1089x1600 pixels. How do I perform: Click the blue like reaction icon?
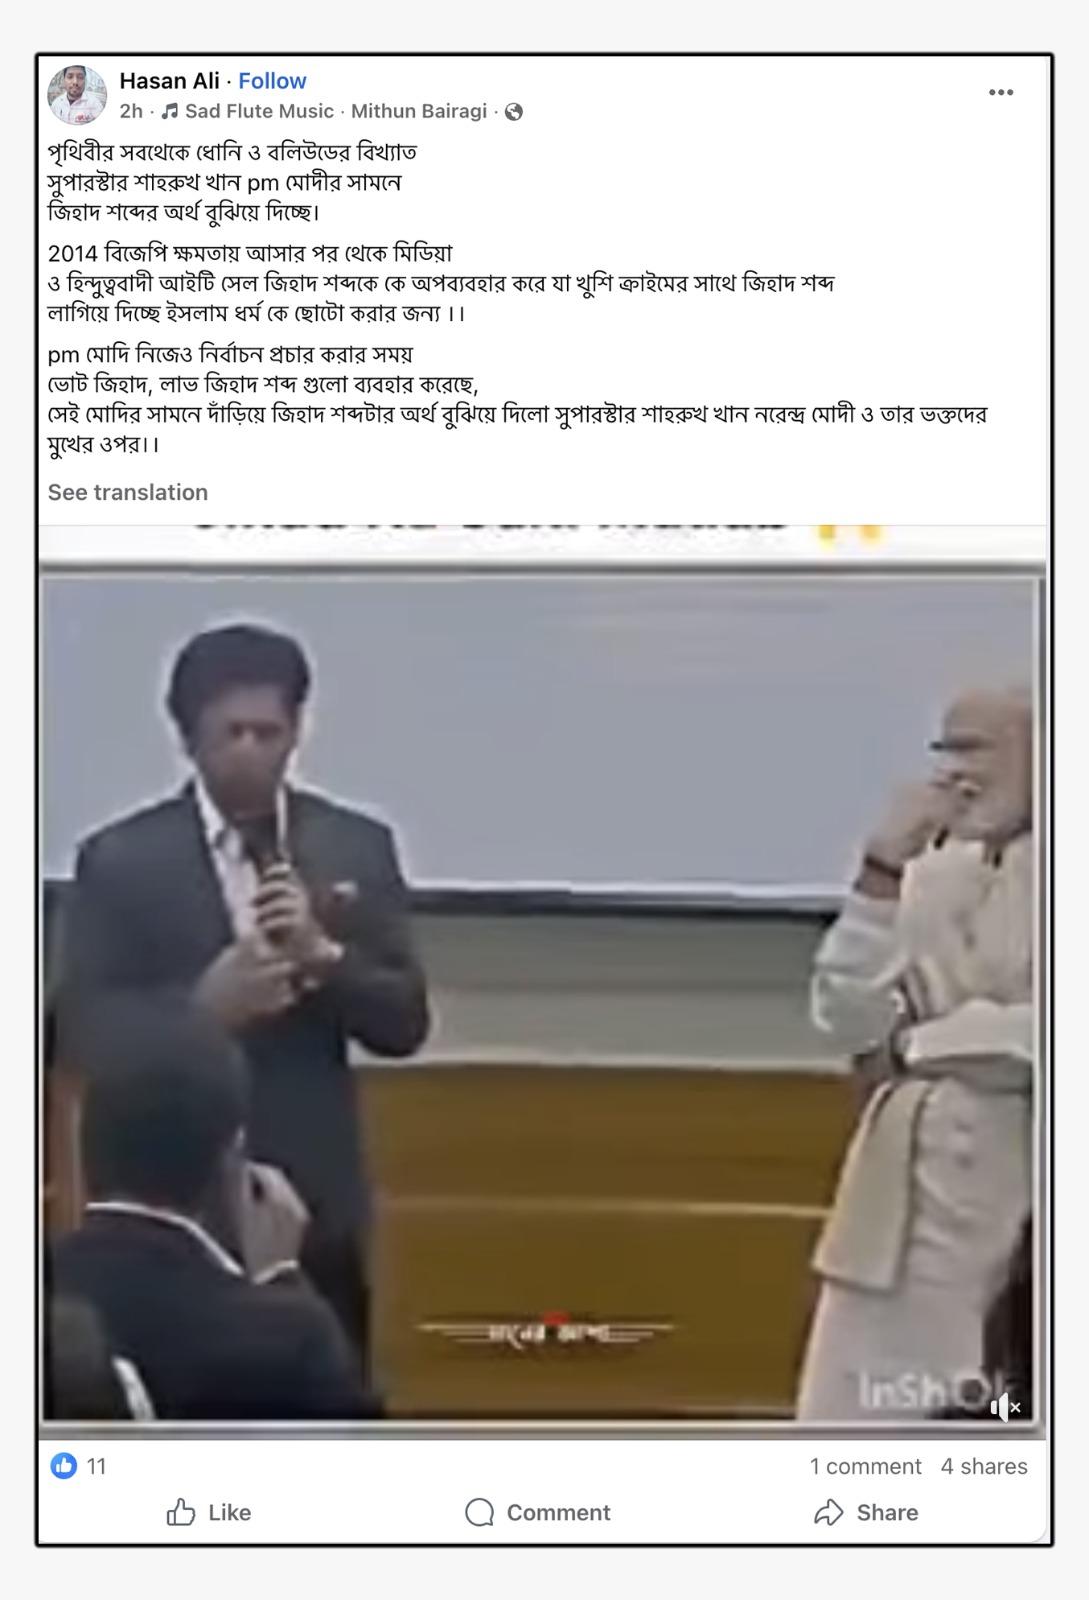coord(64,1466)
